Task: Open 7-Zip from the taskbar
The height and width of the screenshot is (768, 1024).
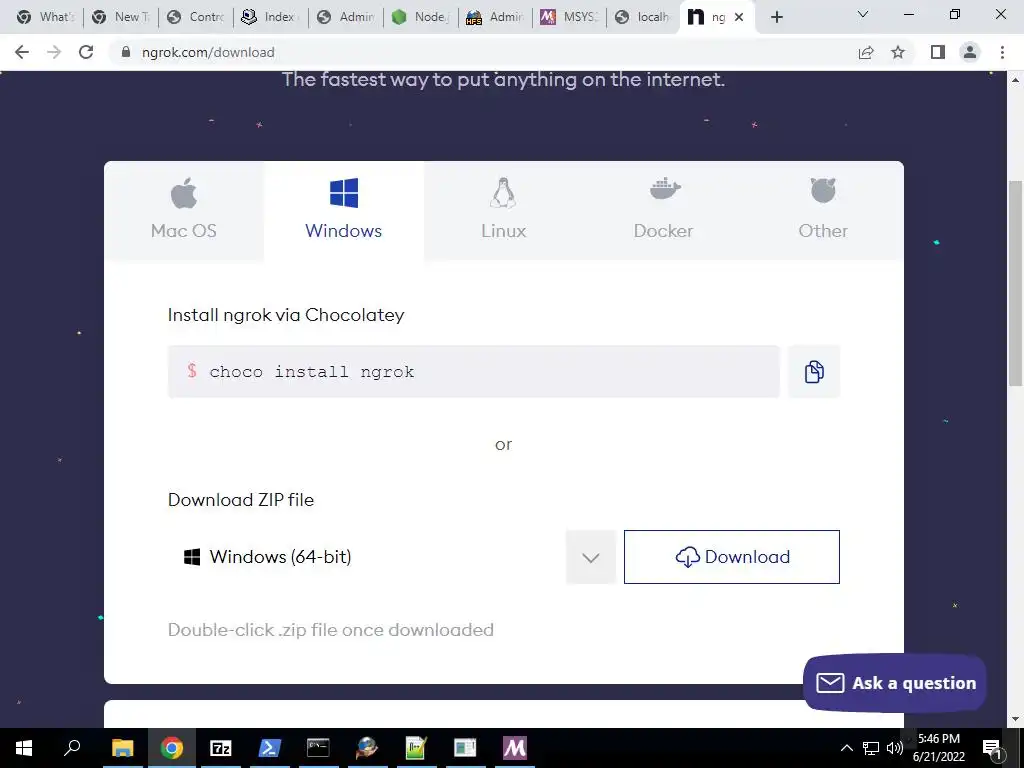Action: [x=221, y=748]
